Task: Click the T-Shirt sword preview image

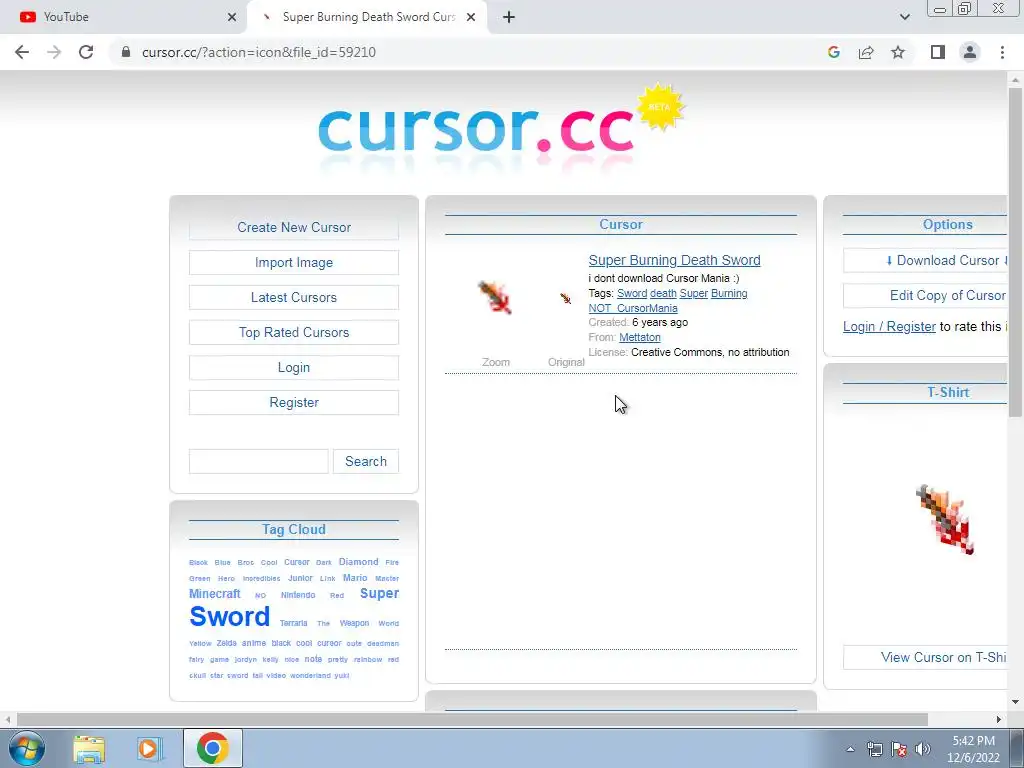Action: coord(945,520)
